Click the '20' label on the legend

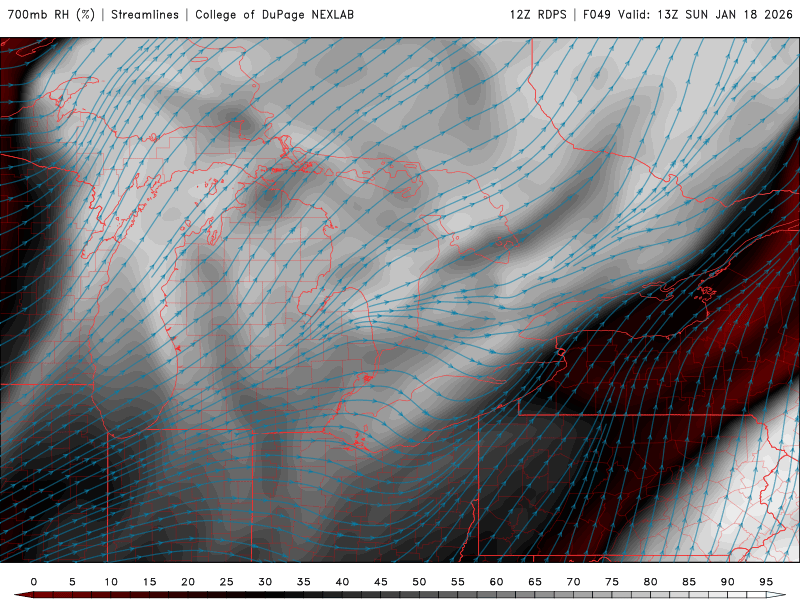(x=188, y=582)
